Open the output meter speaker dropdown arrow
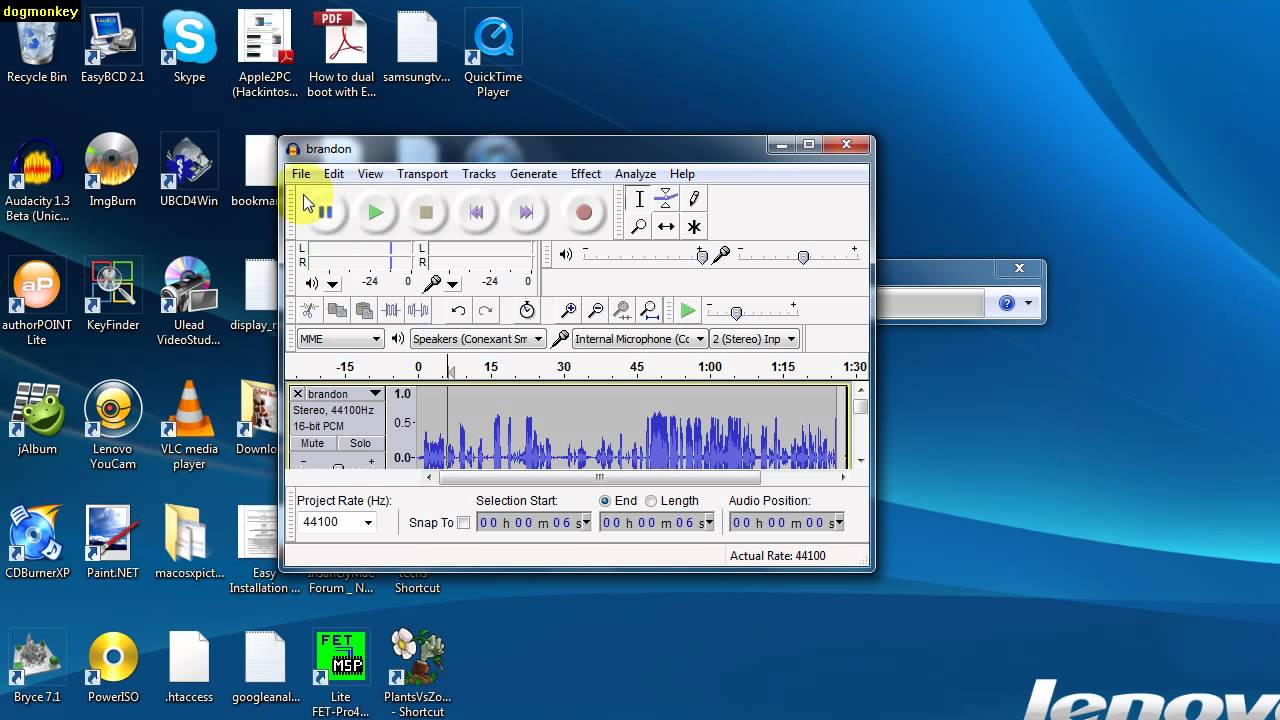 333,284
